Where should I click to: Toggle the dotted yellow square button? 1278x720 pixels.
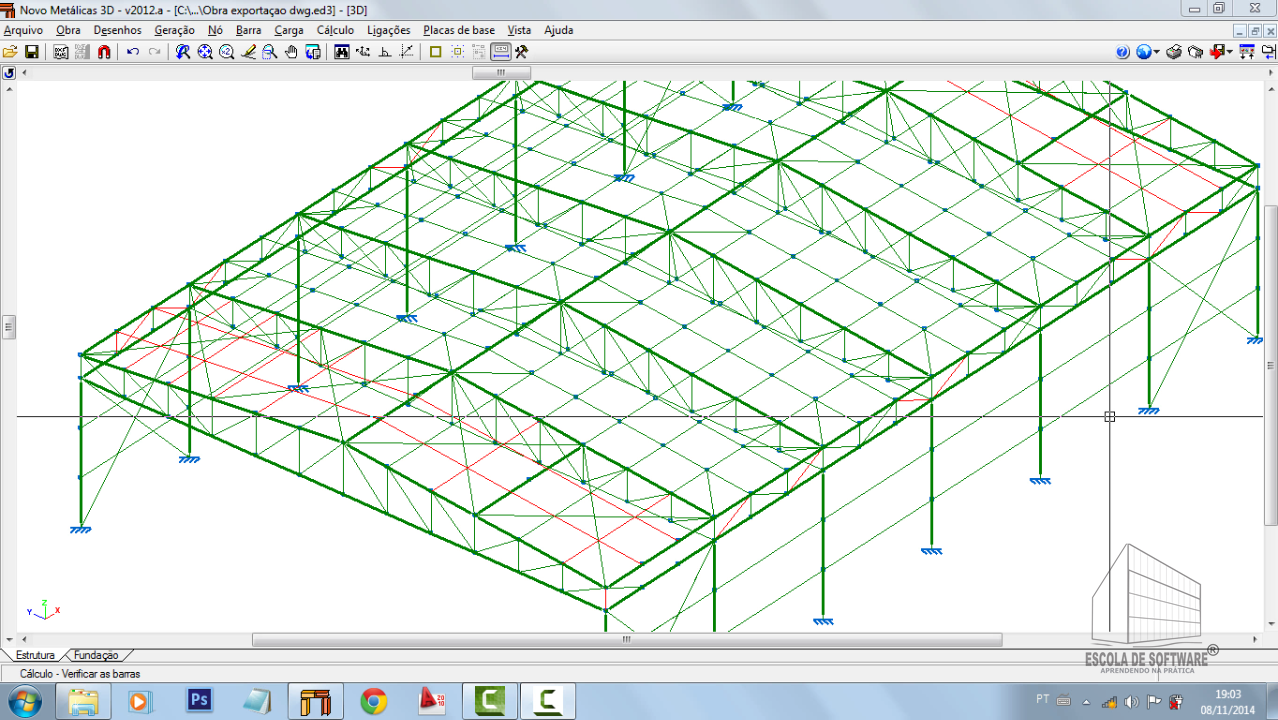[x=457, y=52]
